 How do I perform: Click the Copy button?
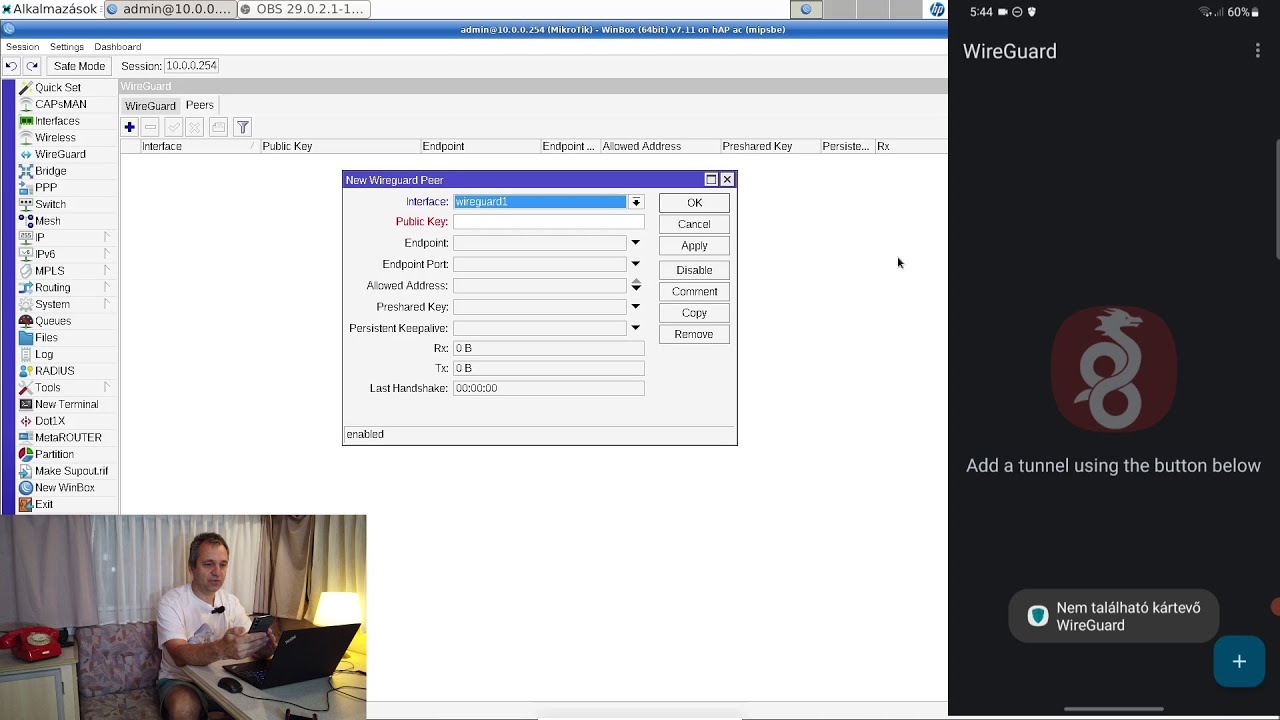coord(694,313)
